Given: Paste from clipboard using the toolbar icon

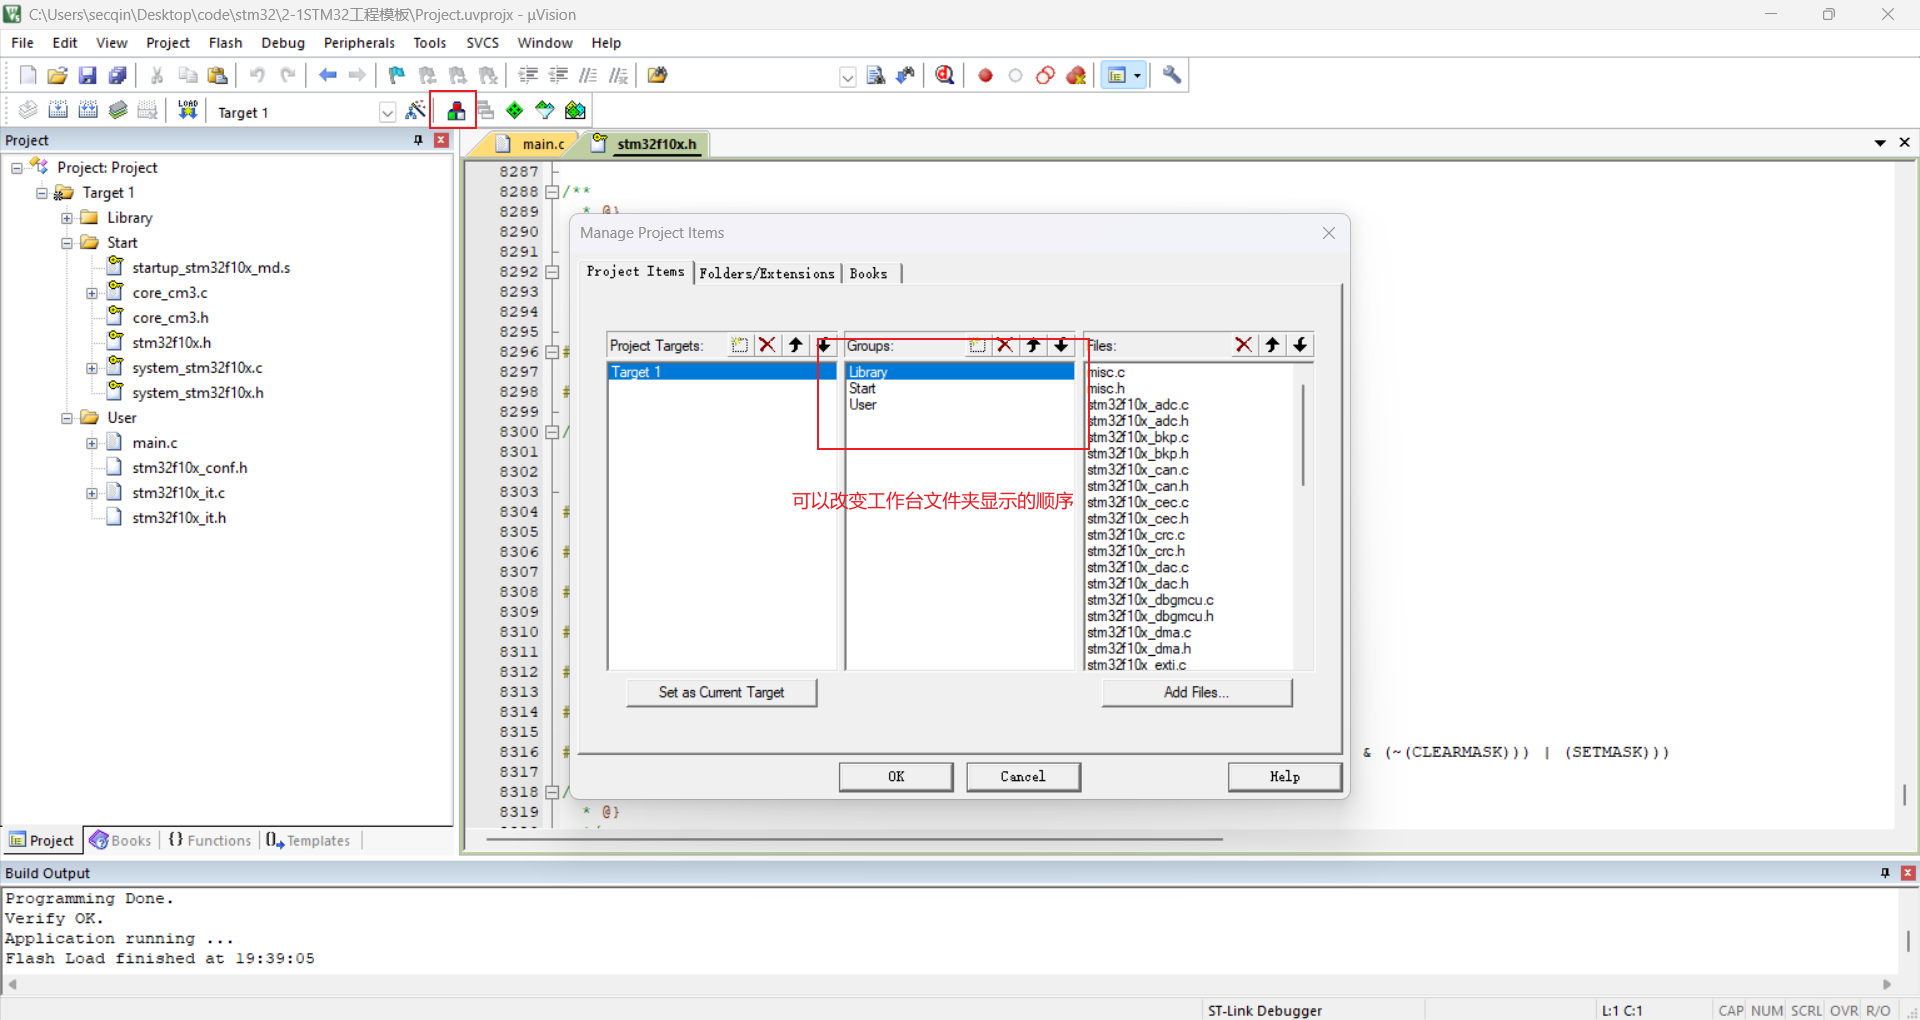Looking at the screenshot, I should click(217, 75).
